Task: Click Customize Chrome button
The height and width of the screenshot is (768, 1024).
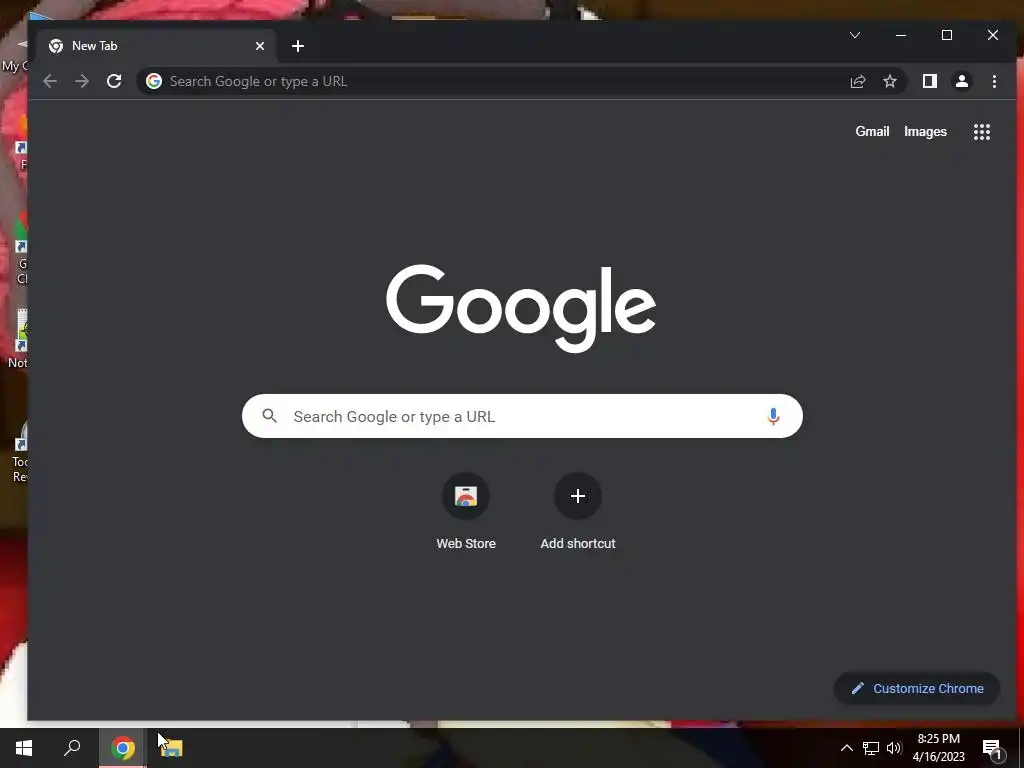Action: click(917, 688)
